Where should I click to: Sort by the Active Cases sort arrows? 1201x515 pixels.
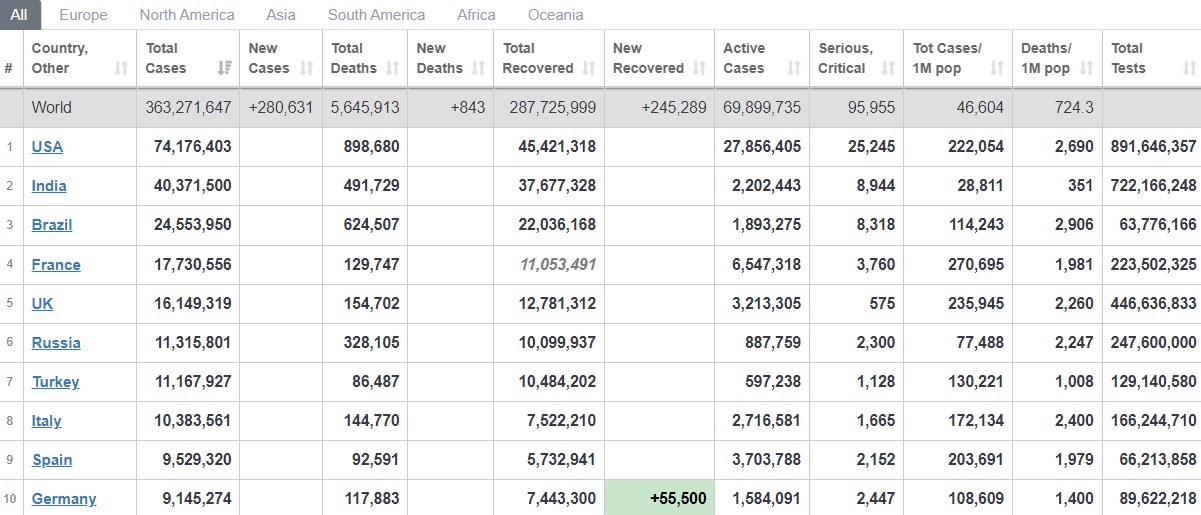794,69
